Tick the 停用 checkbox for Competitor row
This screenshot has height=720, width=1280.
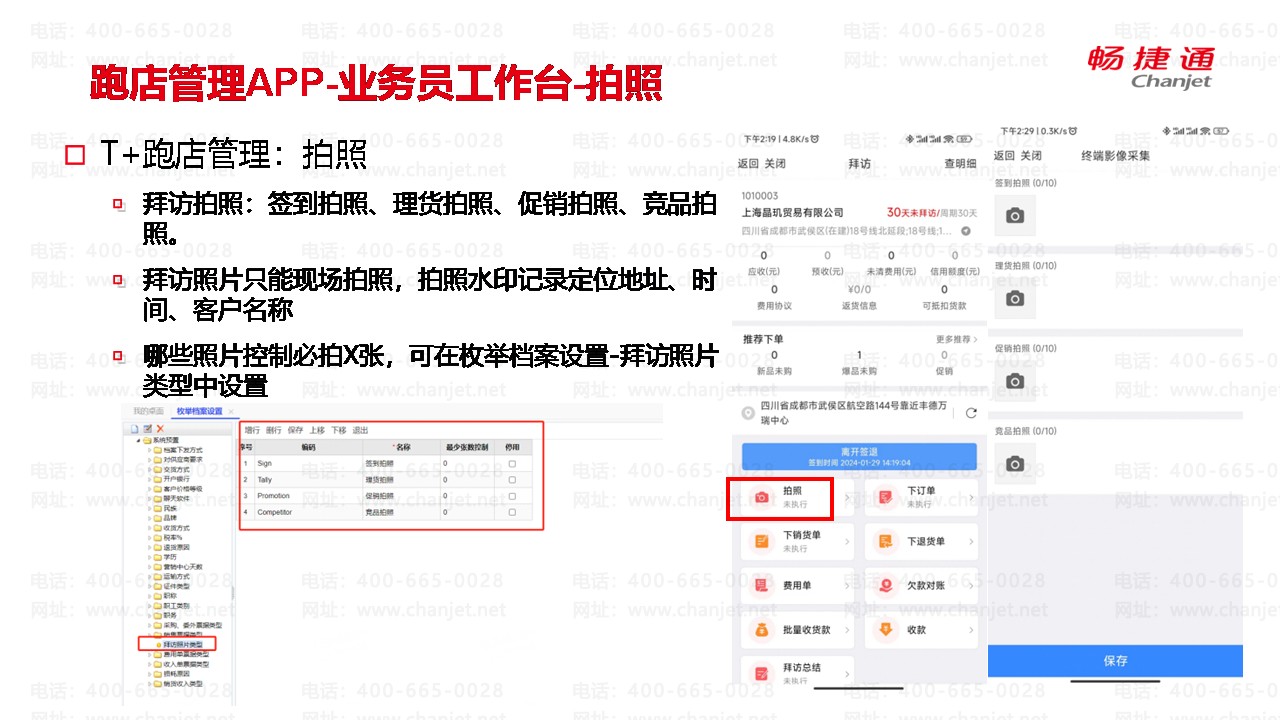pos(513,512)
